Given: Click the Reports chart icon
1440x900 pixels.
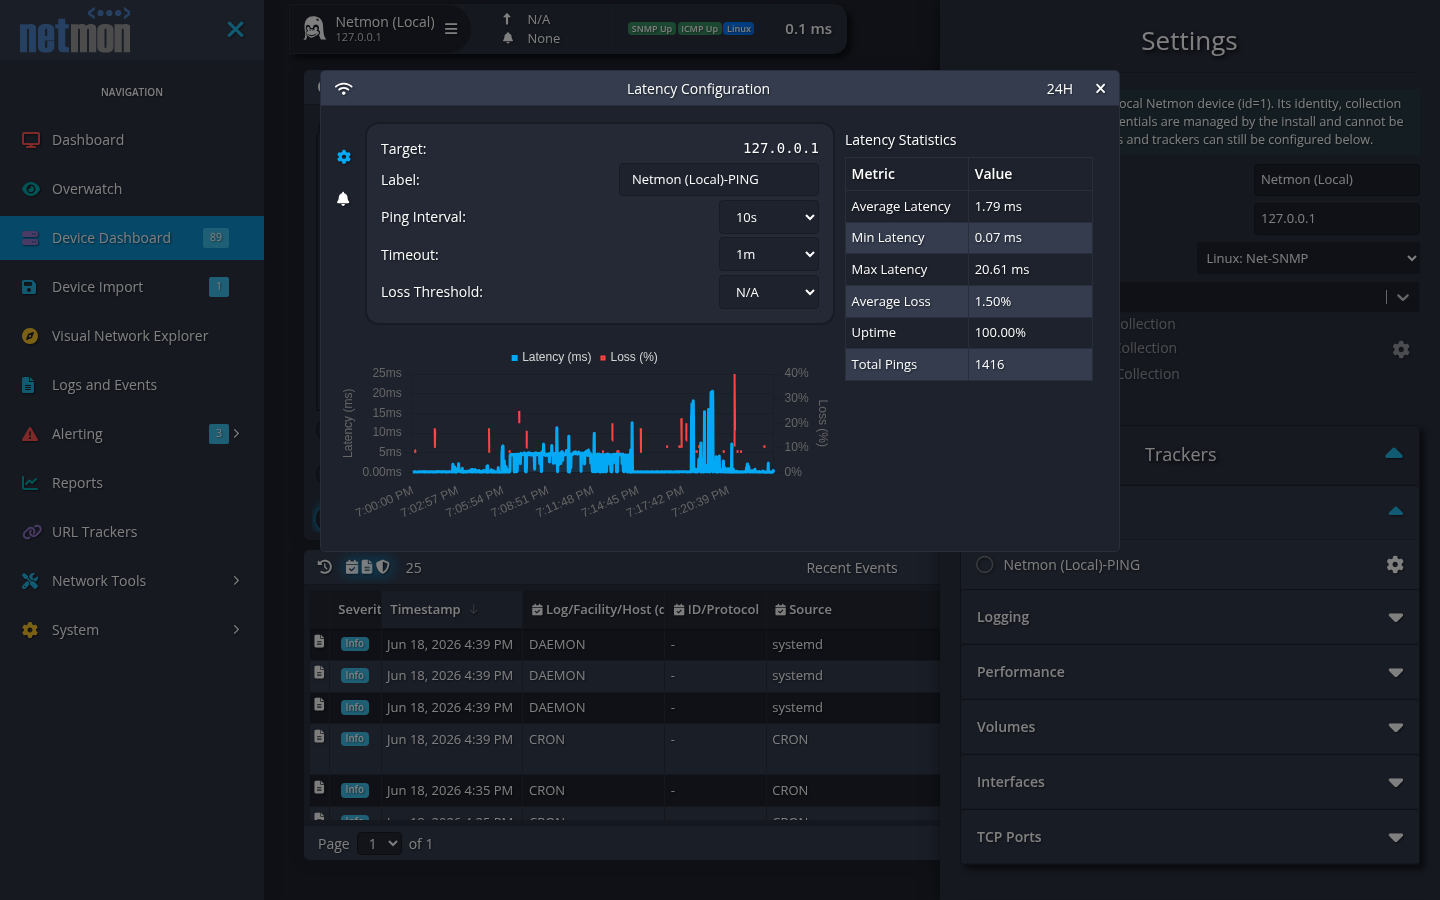Looking at the screenshot, I should (x=31, y=483).
